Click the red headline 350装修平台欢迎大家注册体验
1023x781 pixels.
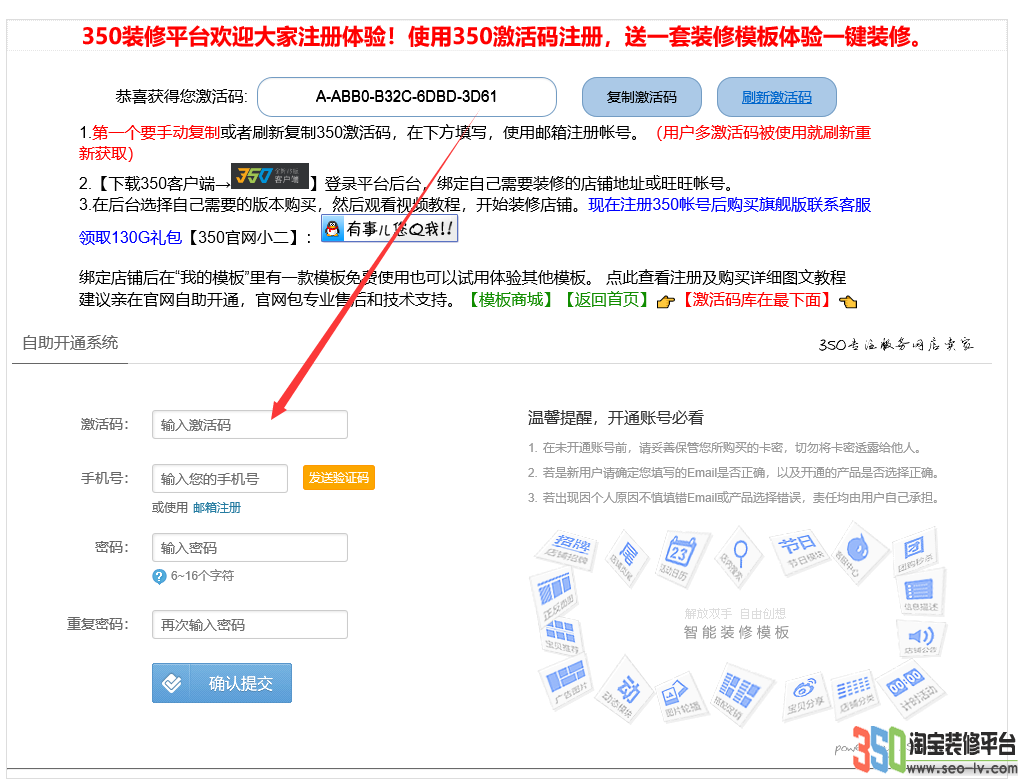click(x=235, y=37)
